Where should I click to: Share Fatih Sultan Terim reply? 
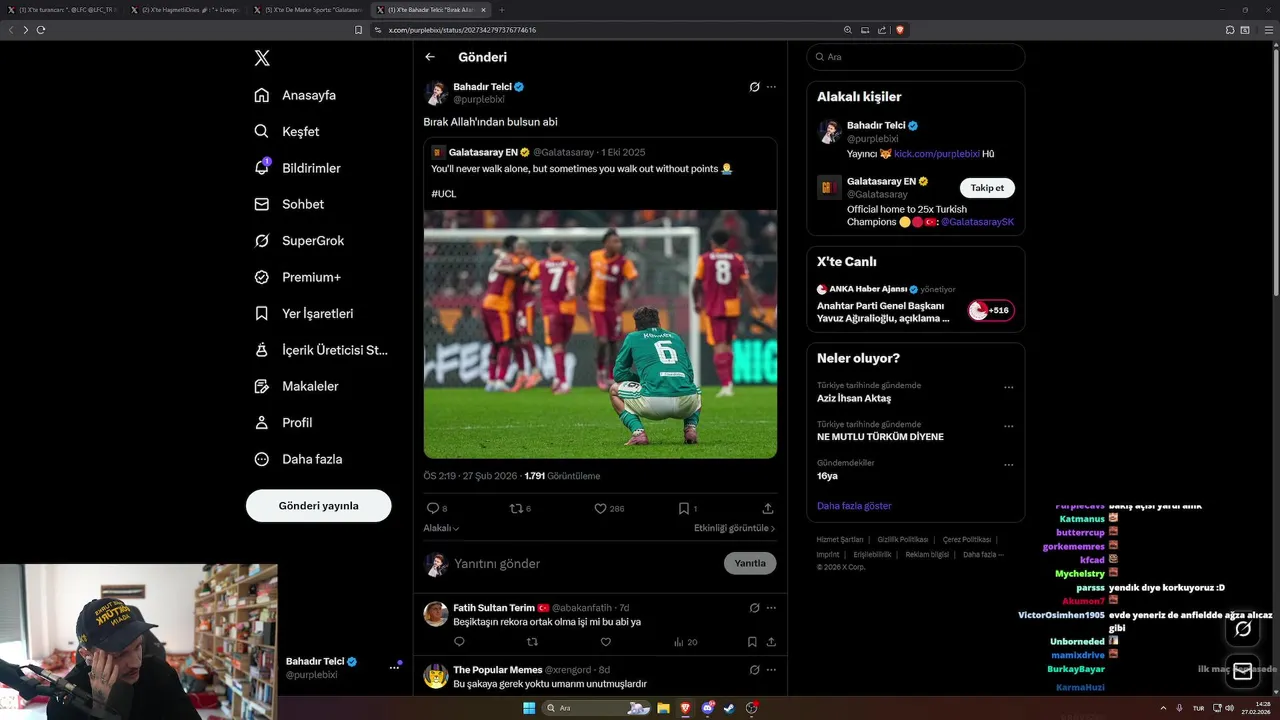click(x=770, y=642)
